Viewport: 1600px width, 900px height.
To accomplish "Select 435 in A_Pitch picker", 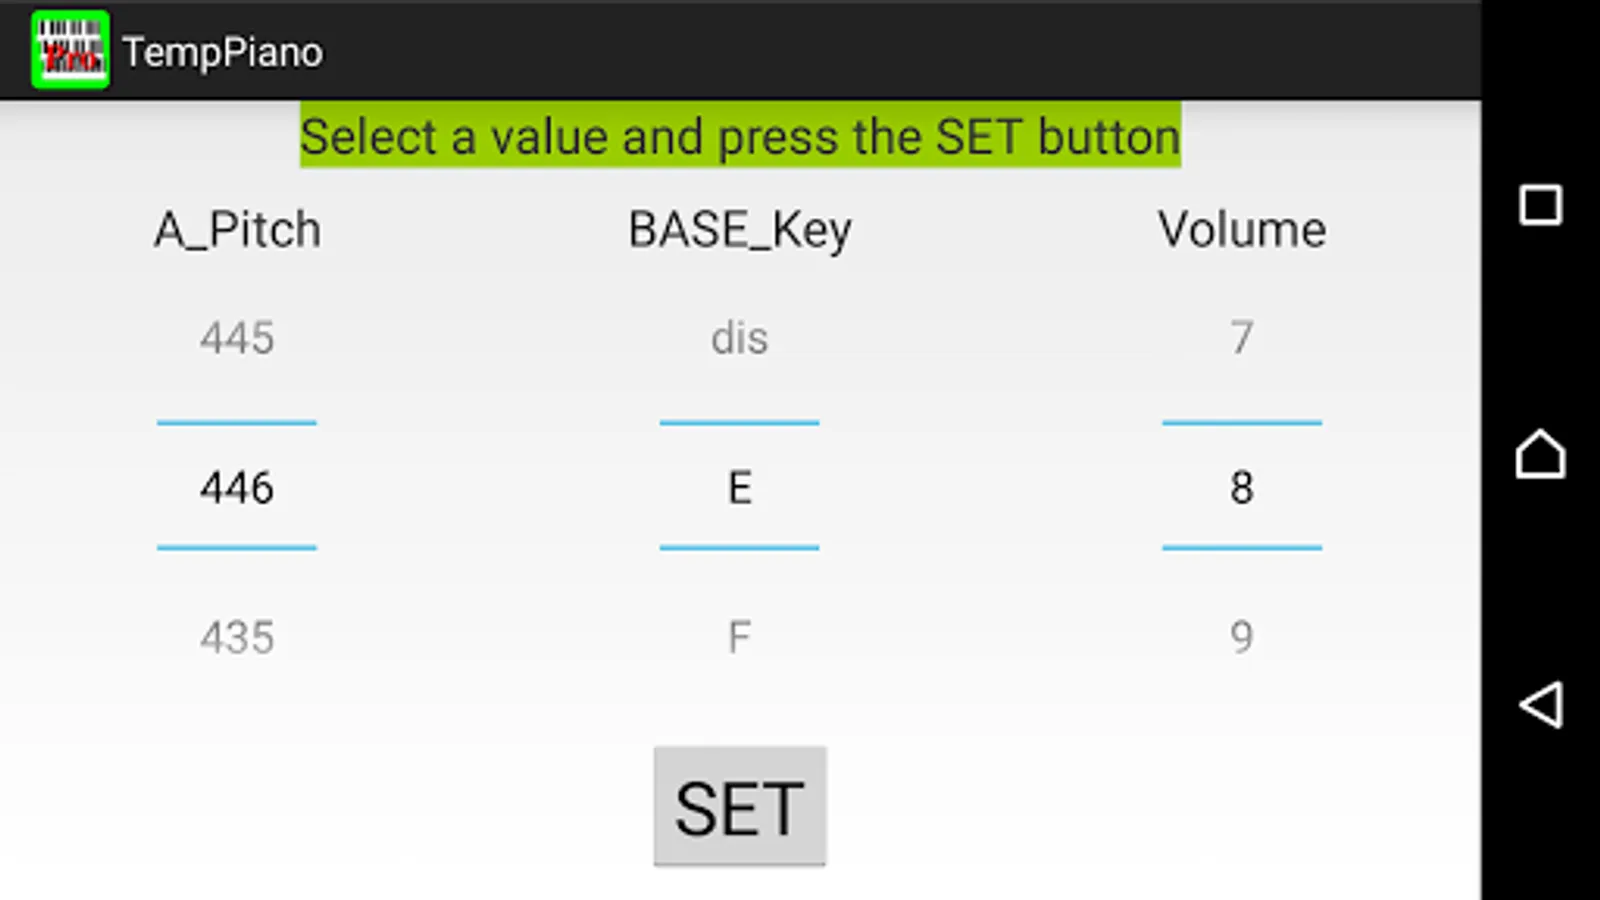I will point(237,637).
